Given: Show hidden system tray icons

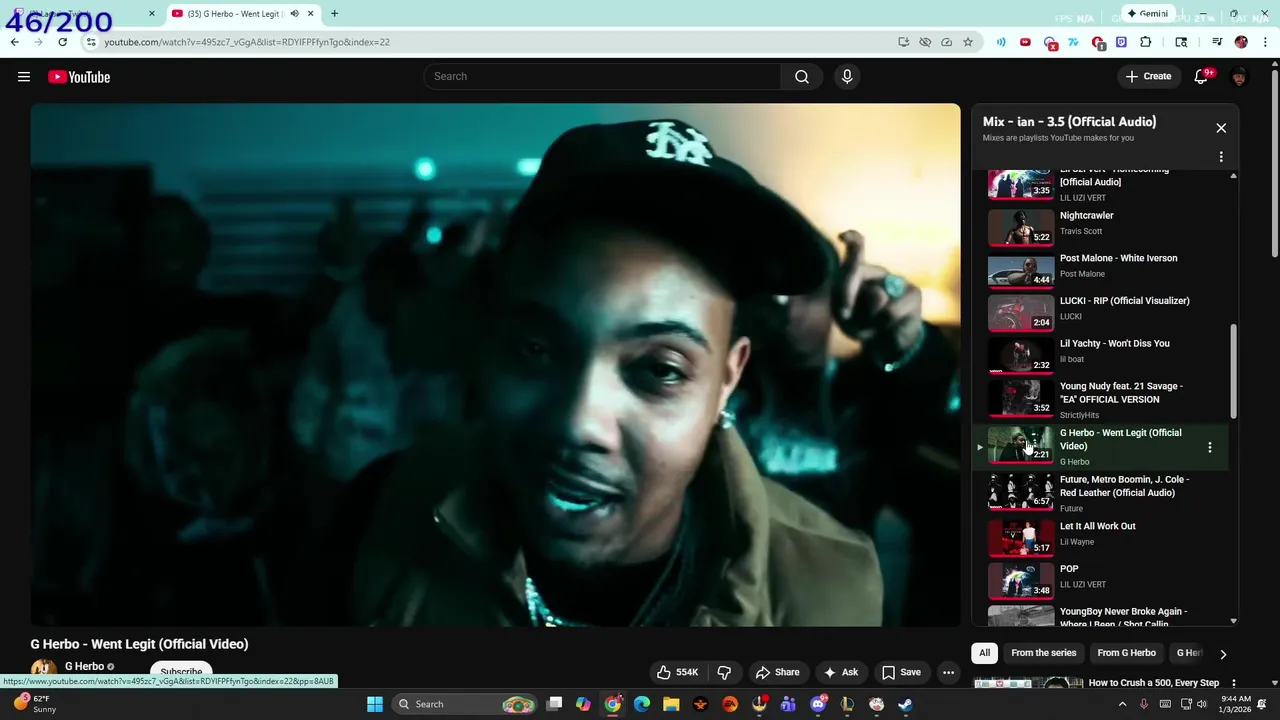Looking at the screenshot, I should [1122, 704].
